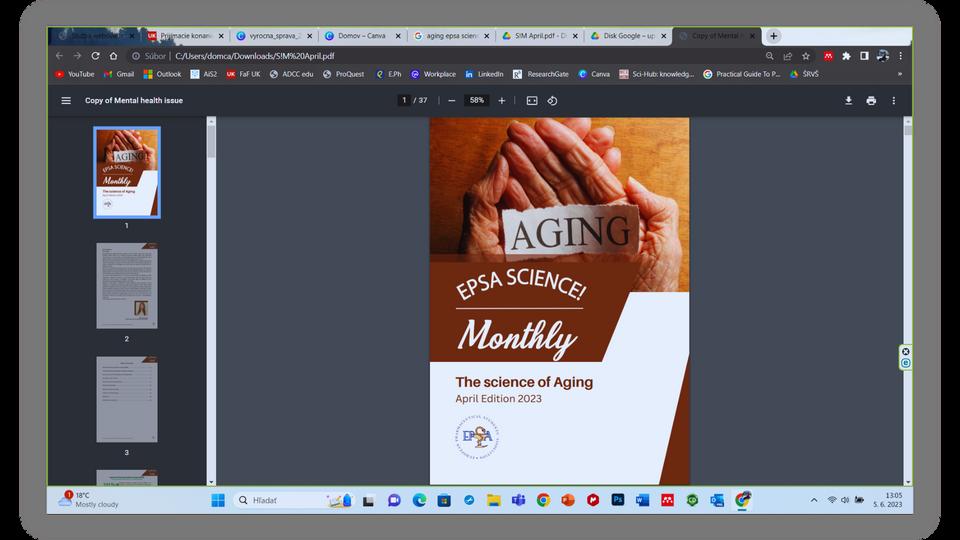960x540 pixels.
Task: Close the Domov – Canva tab
Action: pyautogui.click(x=398, y=36)
